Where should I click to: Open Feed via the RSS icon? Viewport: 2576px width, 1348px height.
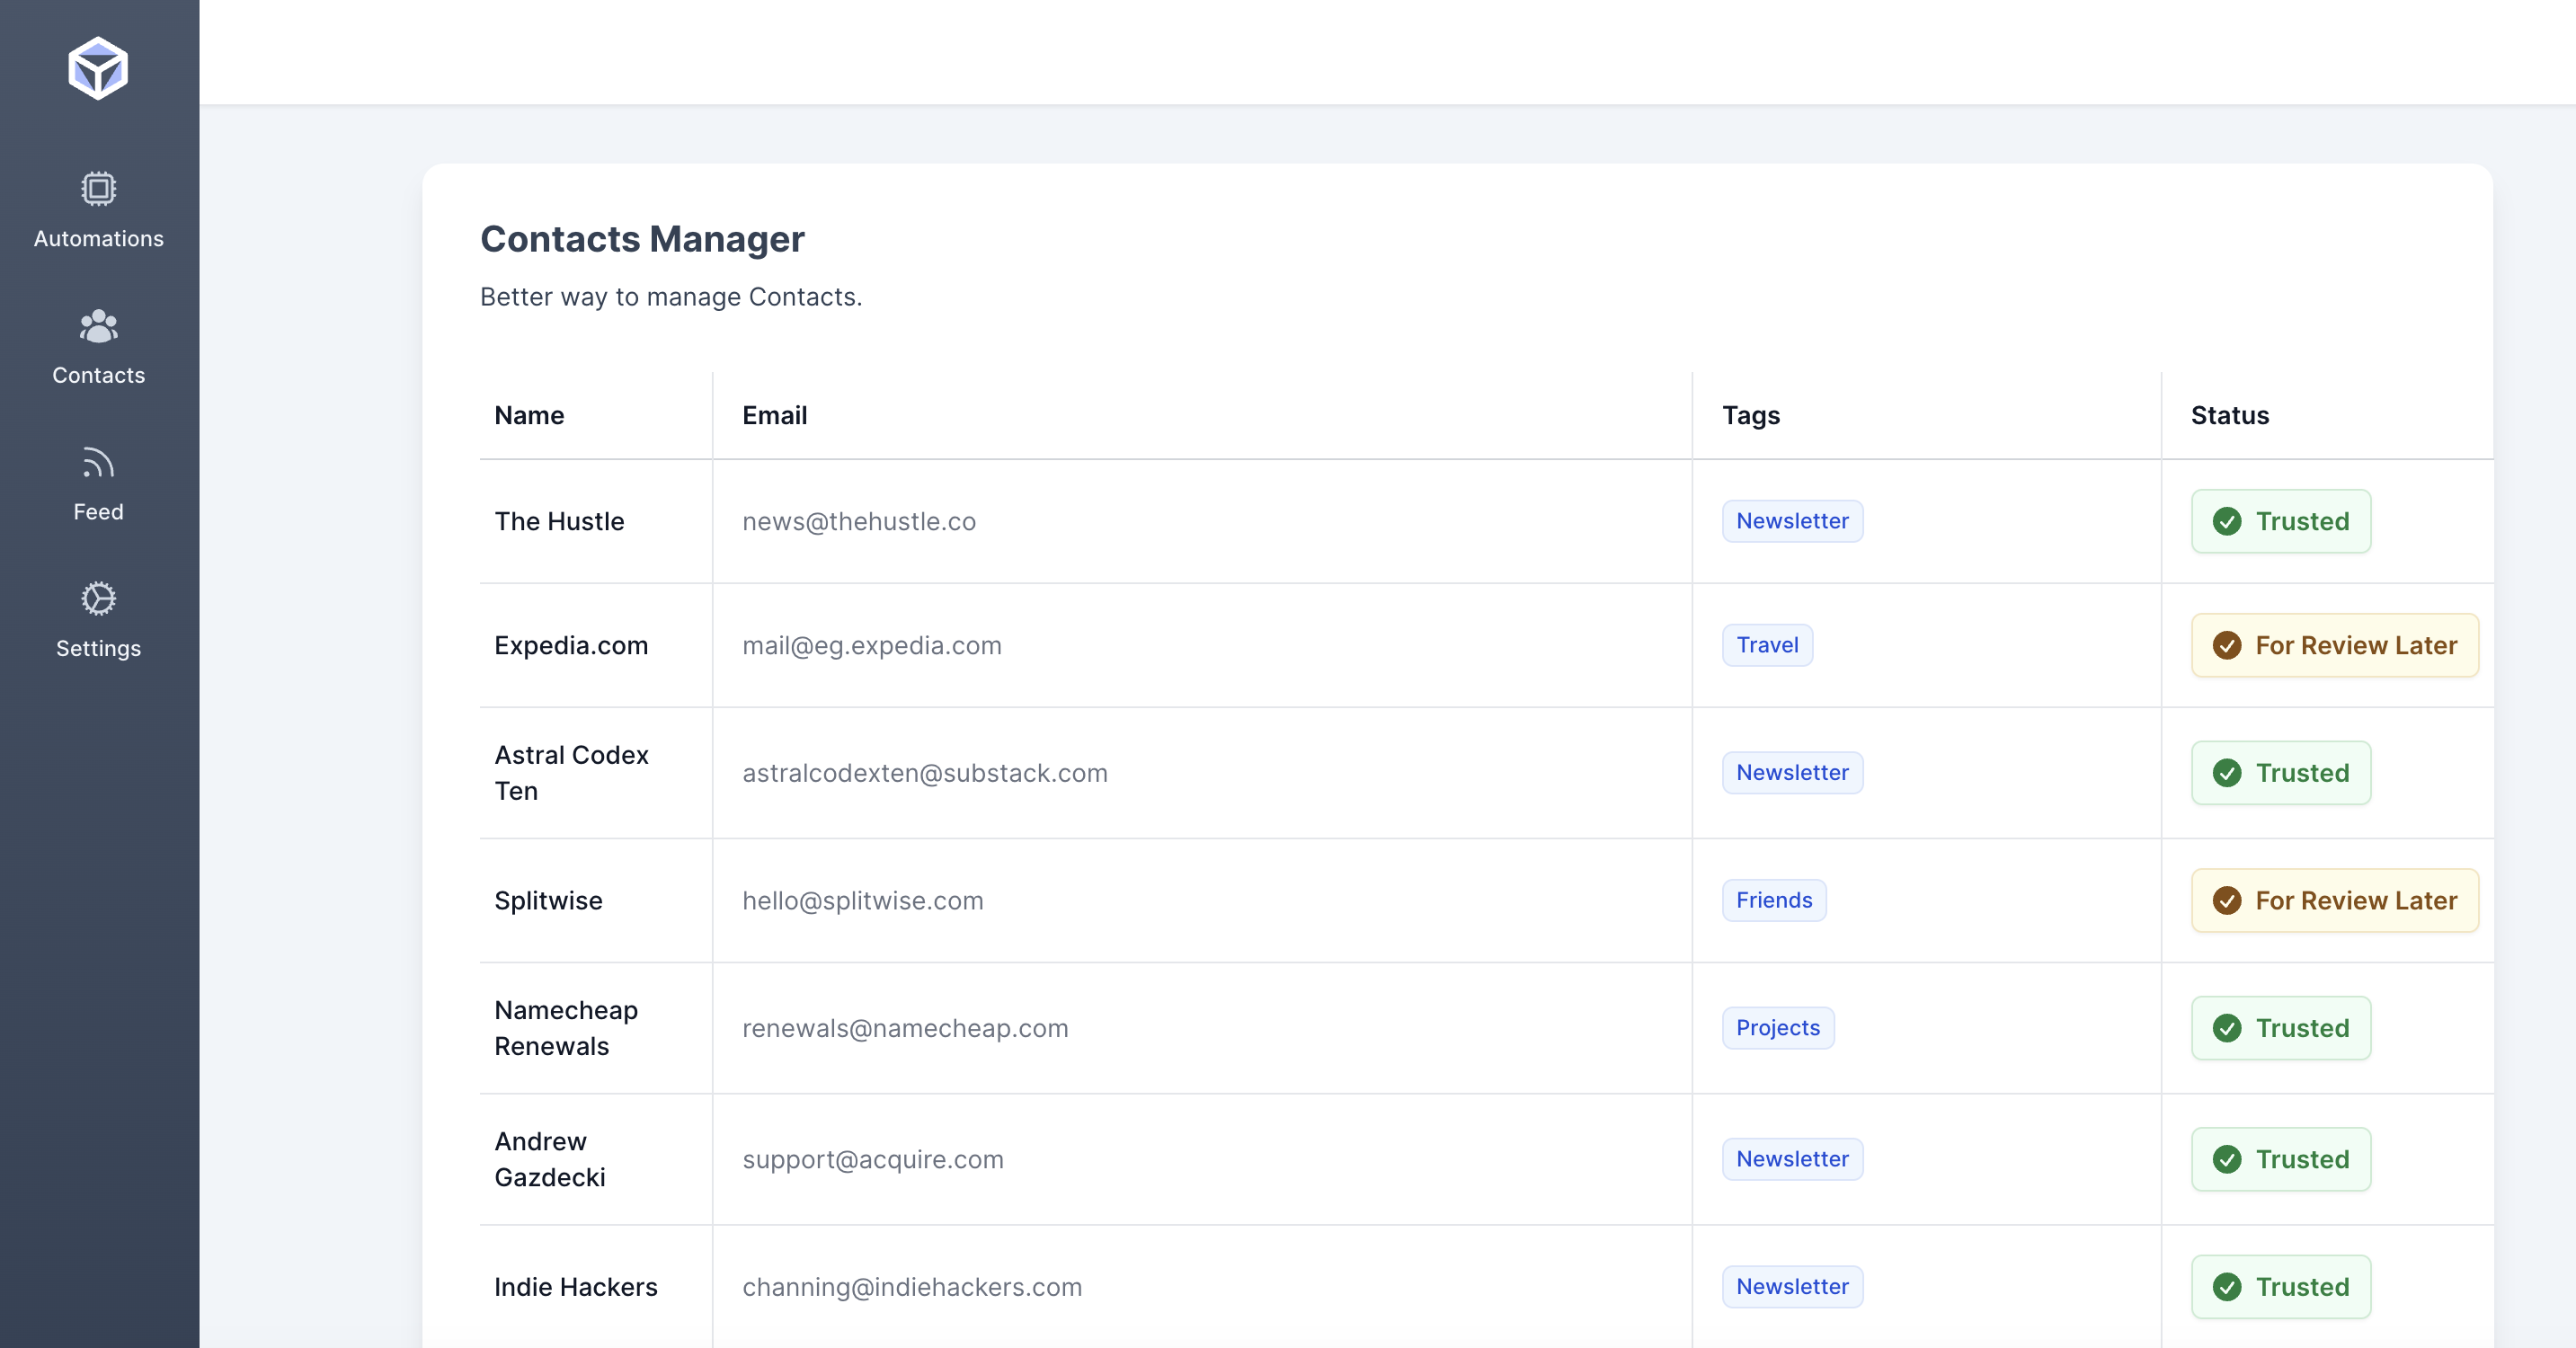click(98, 462)
